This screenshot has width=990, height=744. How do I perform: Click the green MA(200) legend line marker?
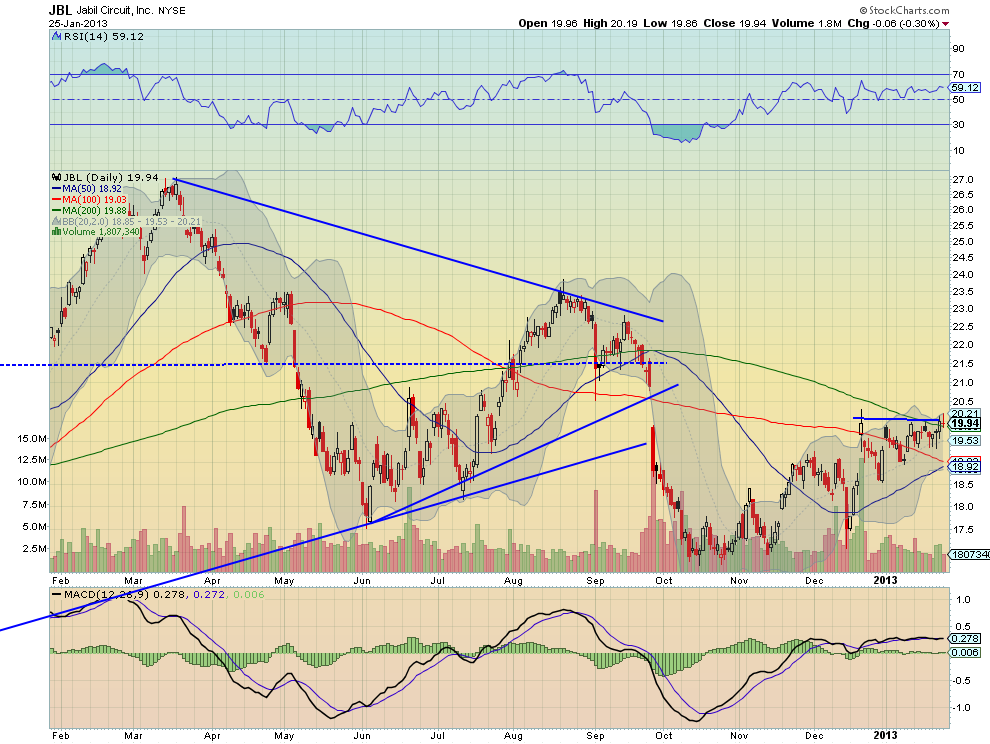57,209
